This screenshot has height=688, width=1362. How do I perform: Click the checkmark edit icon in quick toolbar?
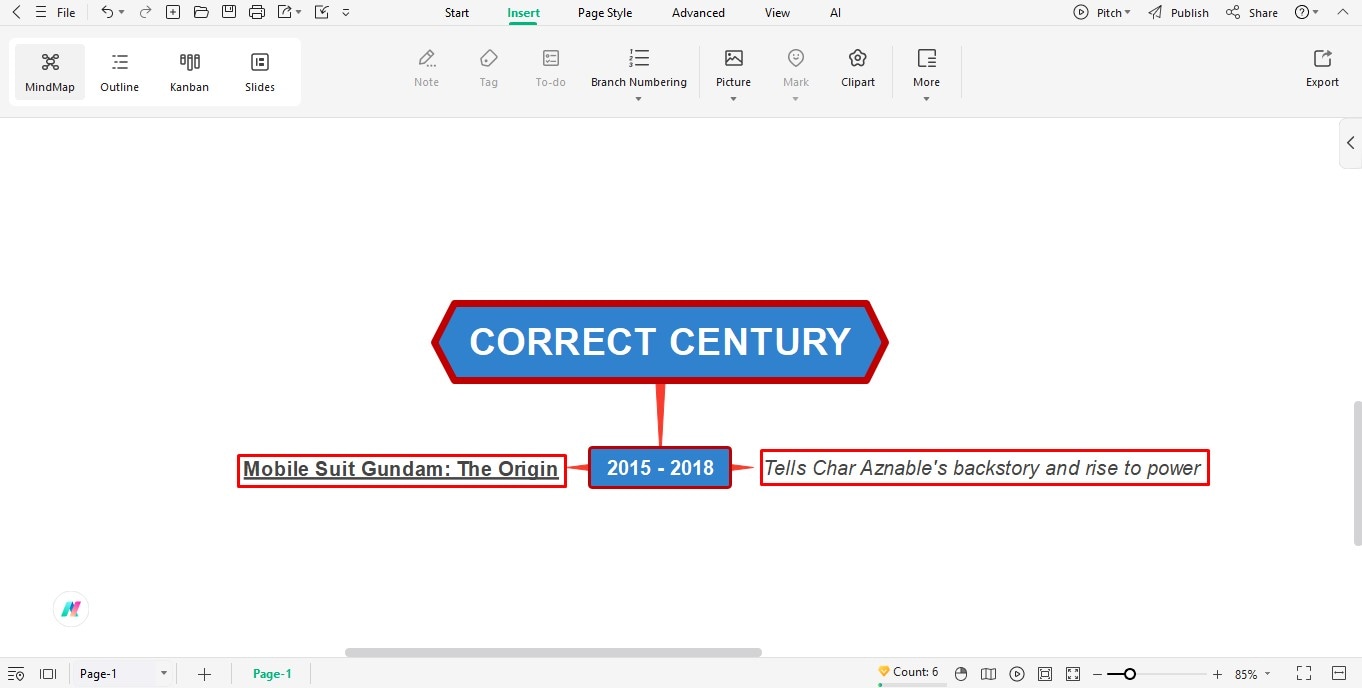[x=321, y=12]
